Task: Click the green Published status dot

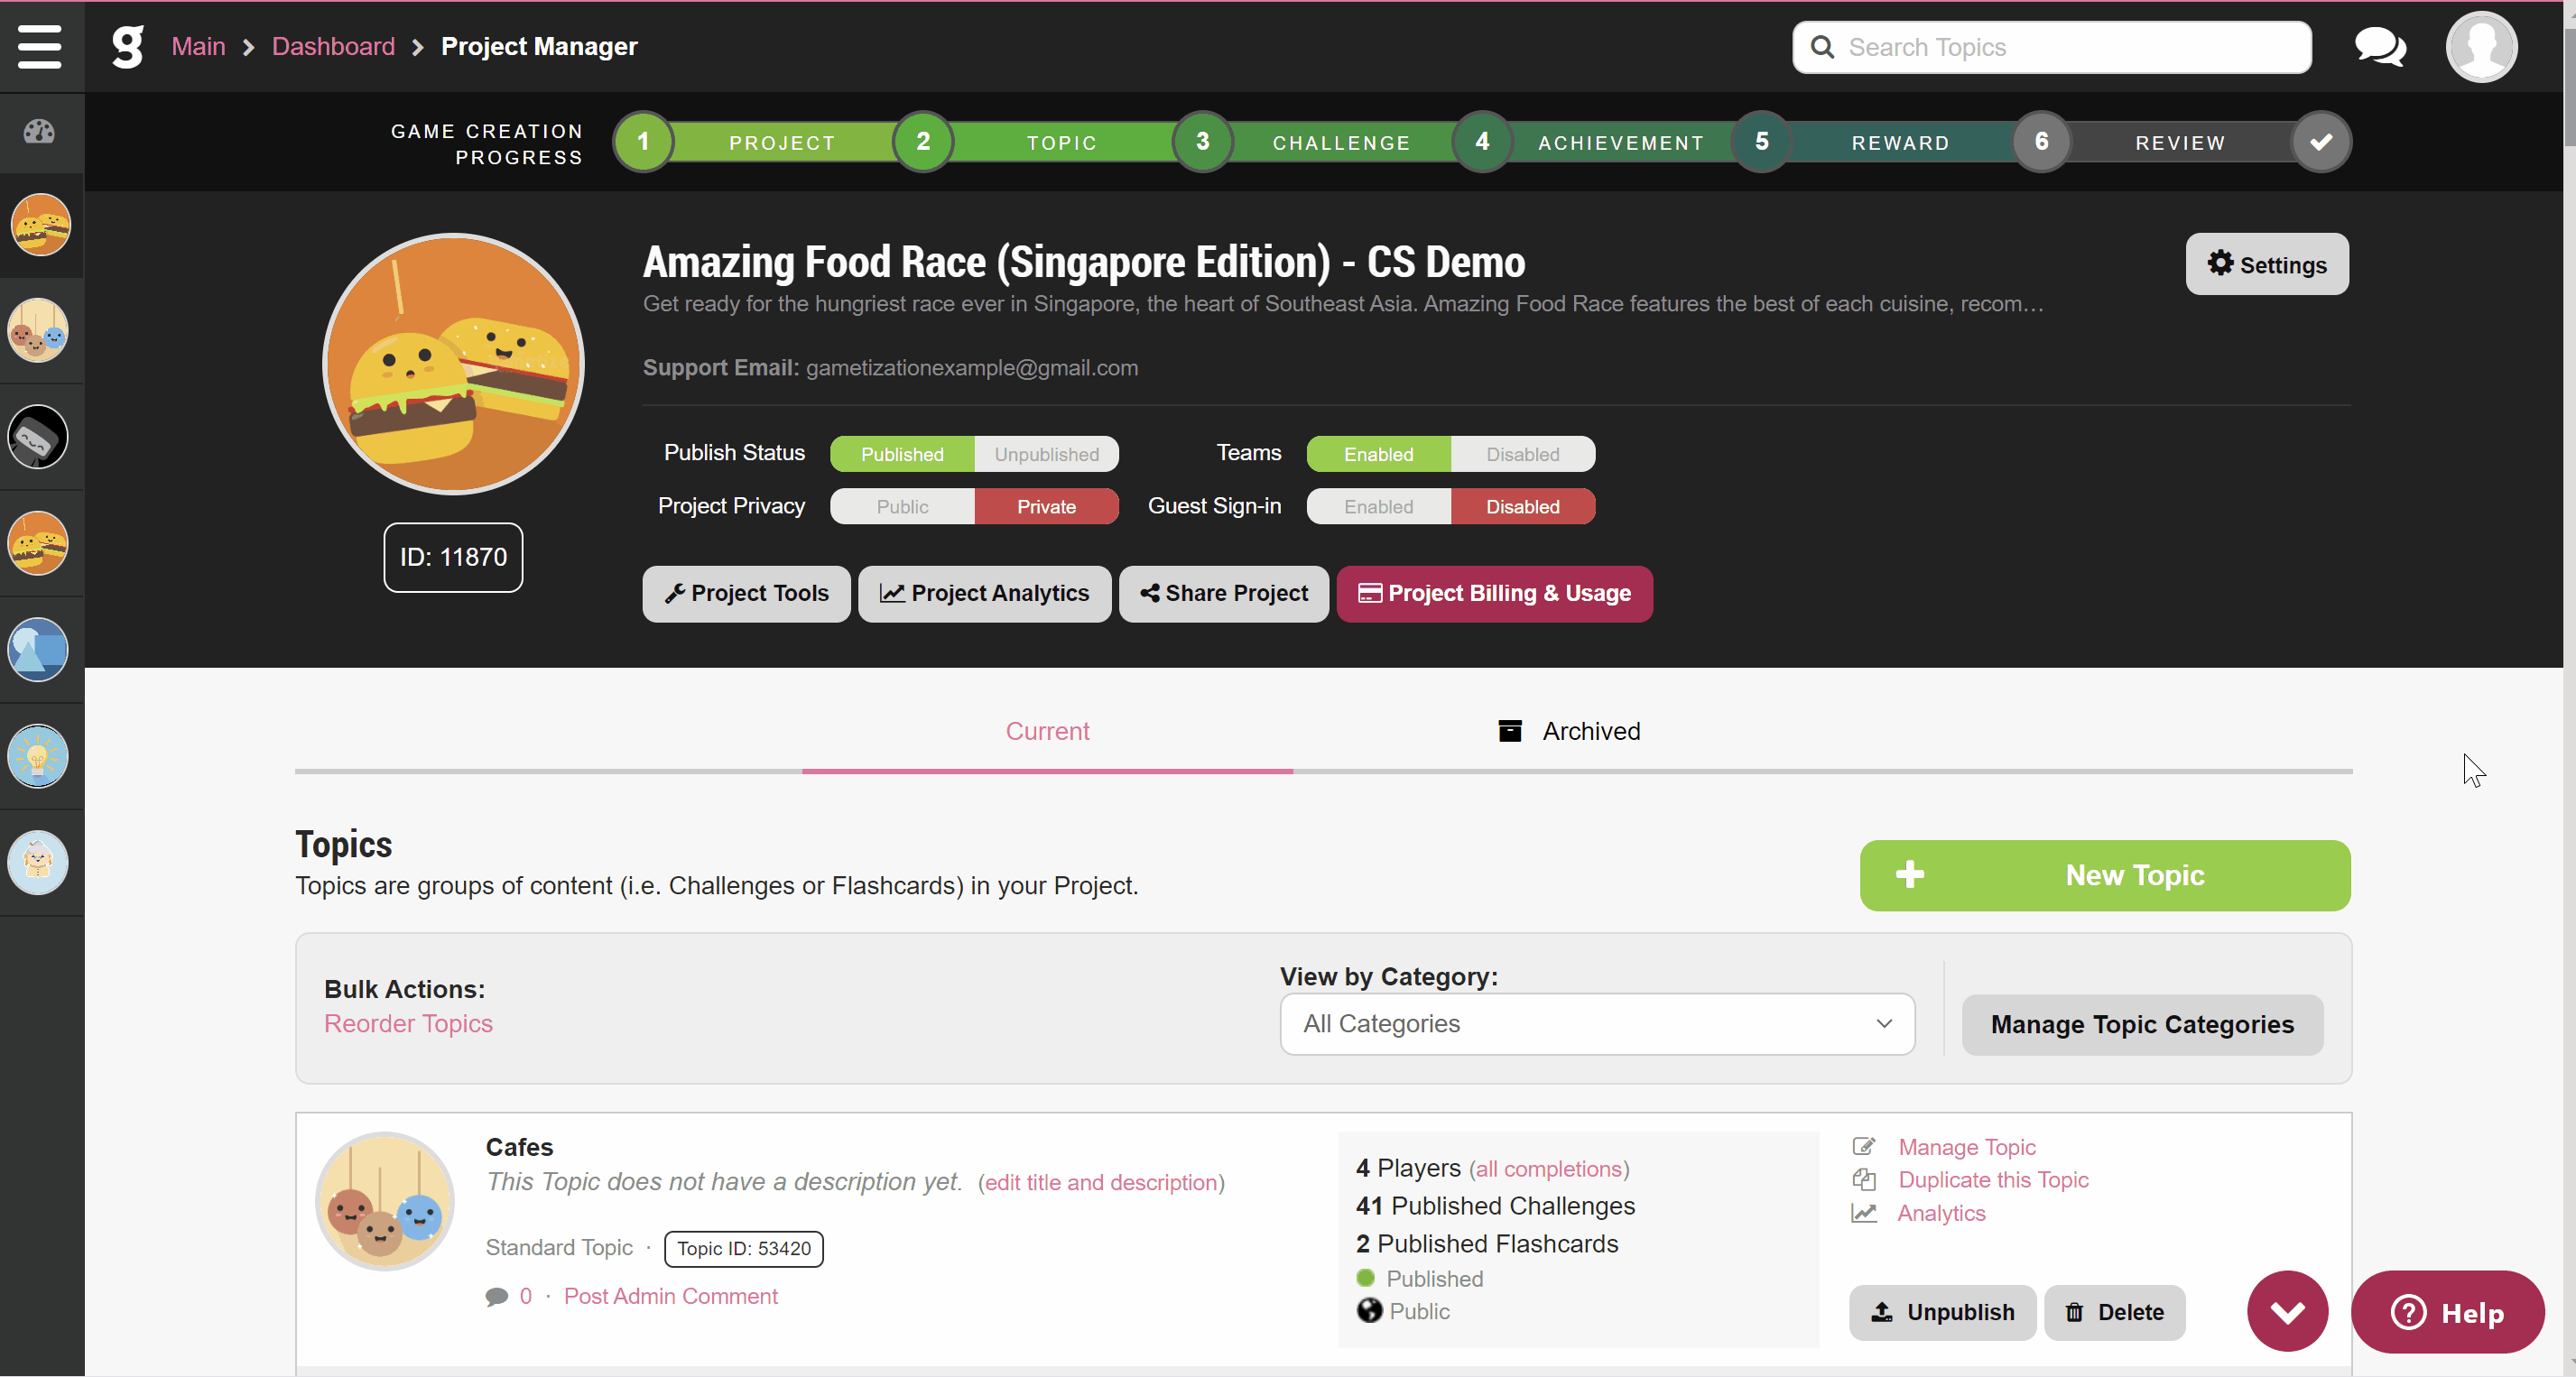Action: (1365, 1277)
